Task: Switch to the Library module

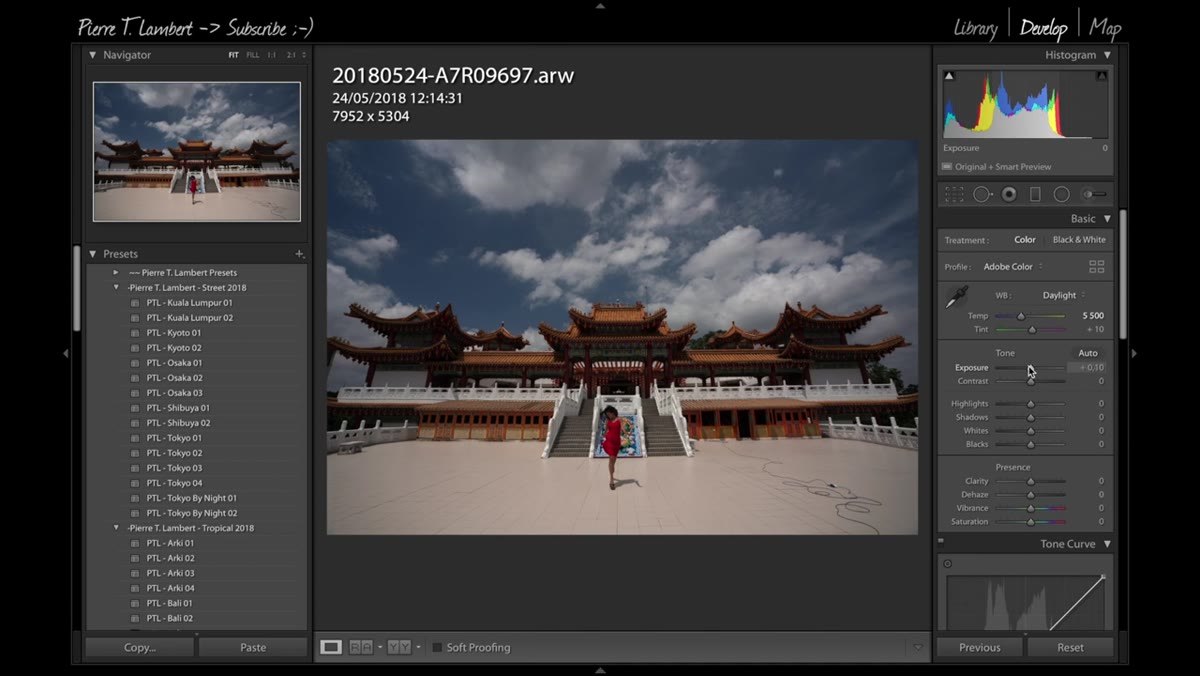Action: [x=975, y=27]
